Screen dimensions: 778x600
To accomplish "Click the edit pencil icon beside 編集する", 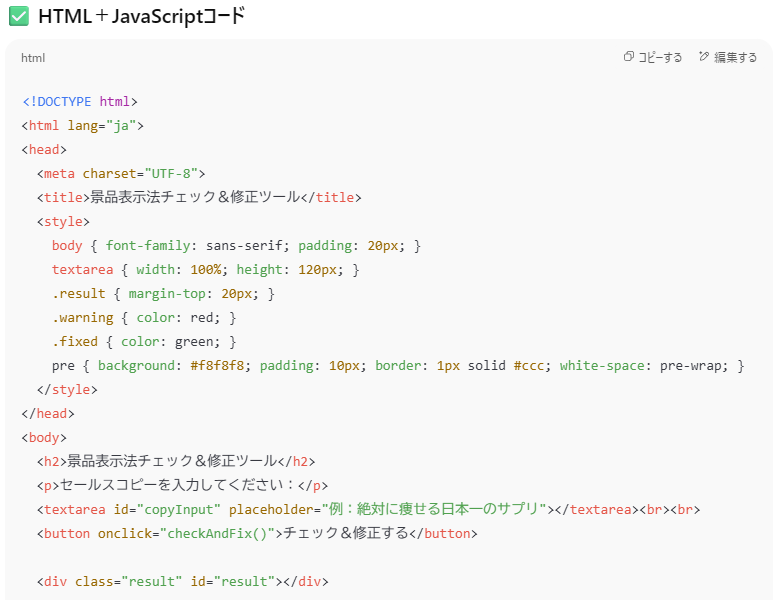I will pos(704,57).
